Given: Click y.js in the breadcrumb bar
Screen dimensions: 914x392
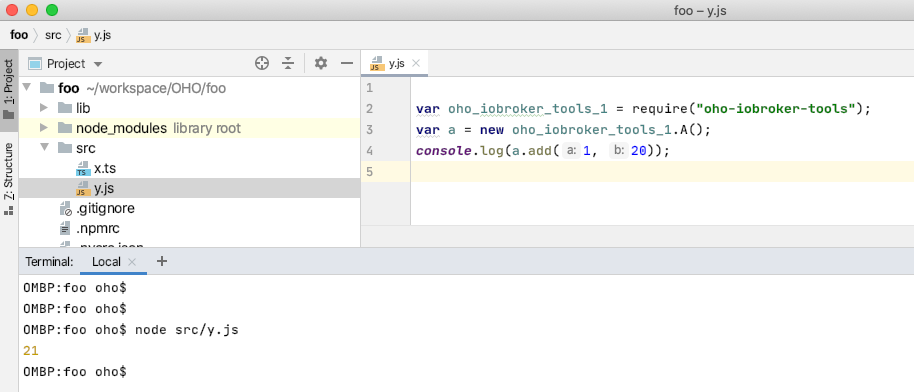Looking at the screenshot, I should 103,35.
